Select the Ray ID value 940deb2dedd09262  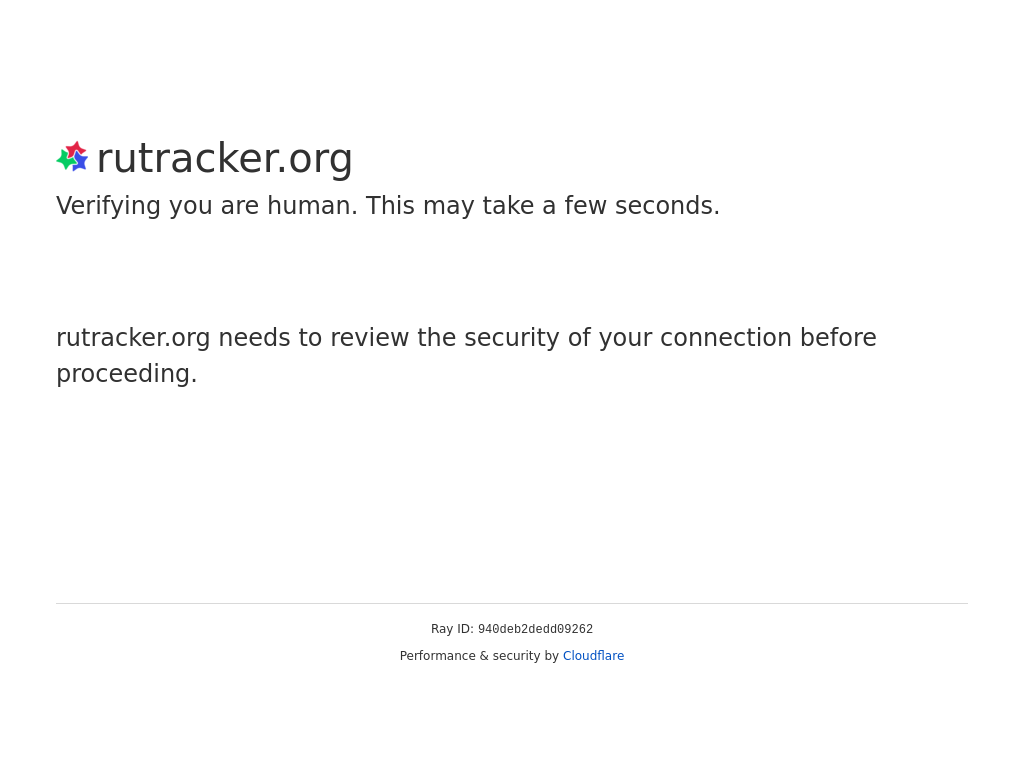(536, 629)
